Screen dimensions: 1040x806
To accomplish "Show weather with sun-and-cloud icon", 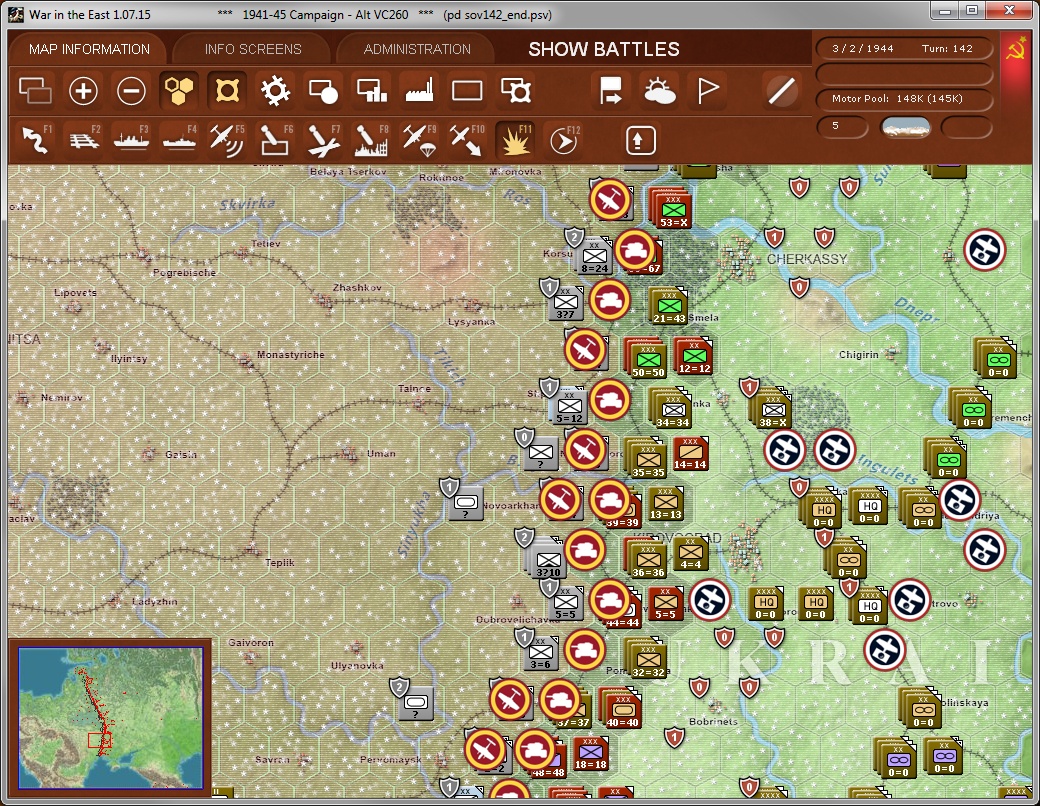I will [659, 91].
